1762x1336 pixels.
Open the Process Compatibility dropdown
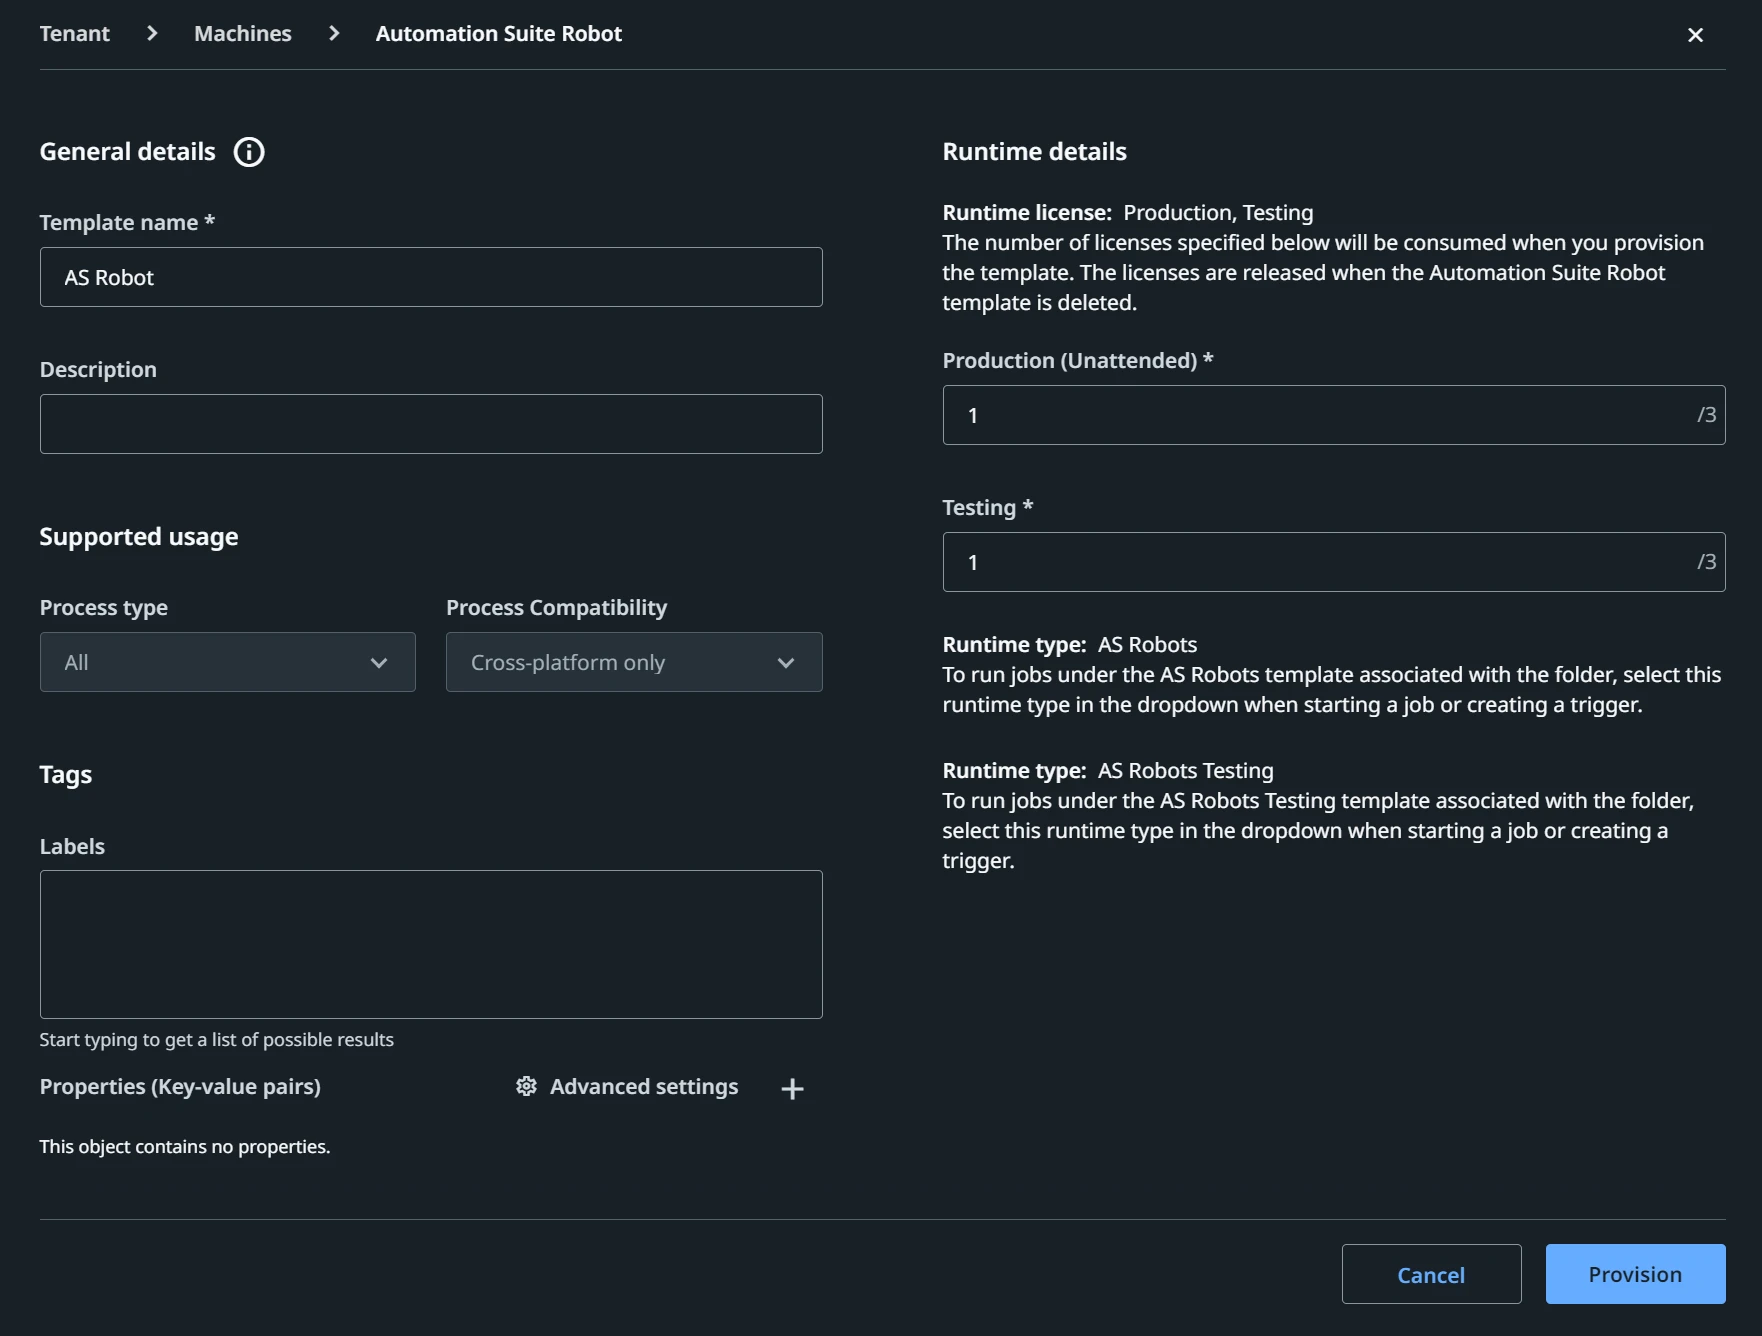click(634, 662)
